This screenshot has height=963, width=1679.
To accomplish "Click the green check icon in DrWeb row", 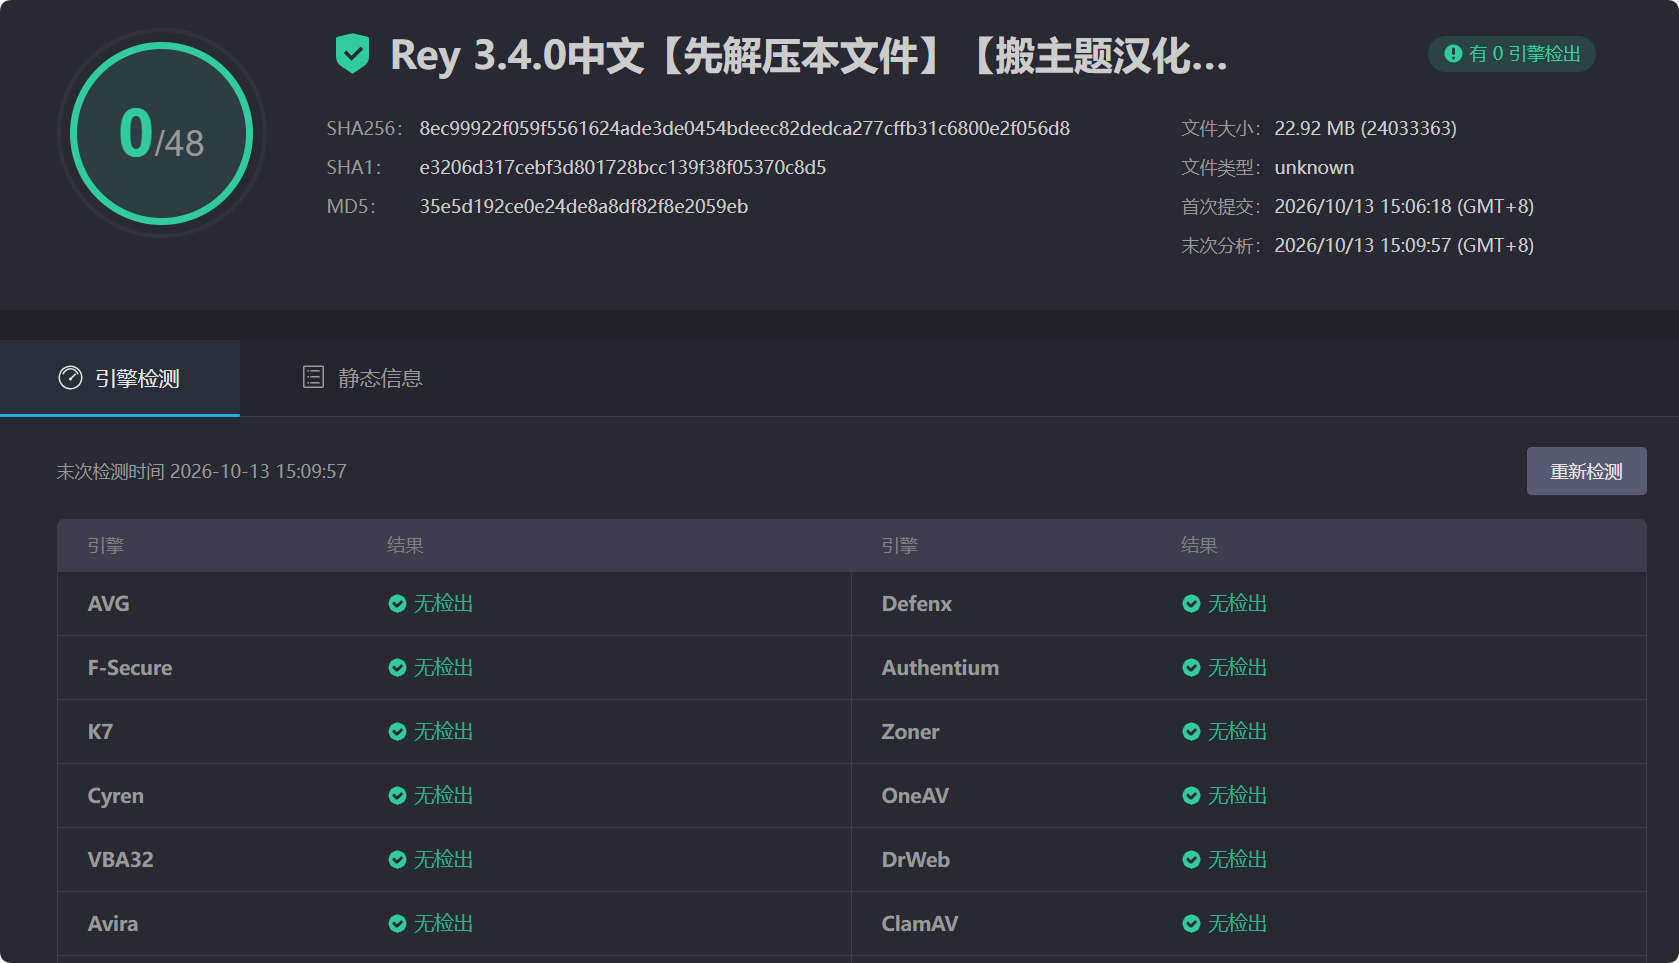I will pos(1191,860).
